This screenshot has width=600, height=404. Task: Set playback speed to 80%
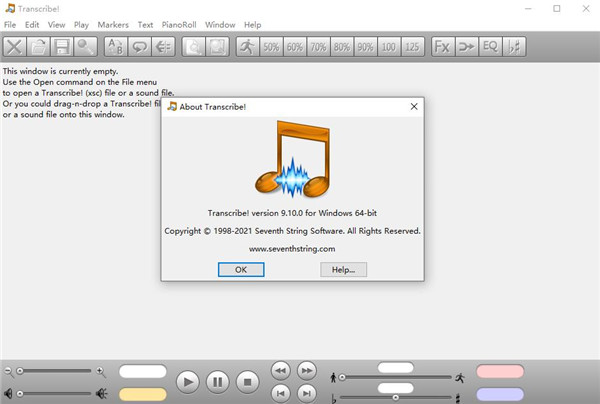(342, 47)
